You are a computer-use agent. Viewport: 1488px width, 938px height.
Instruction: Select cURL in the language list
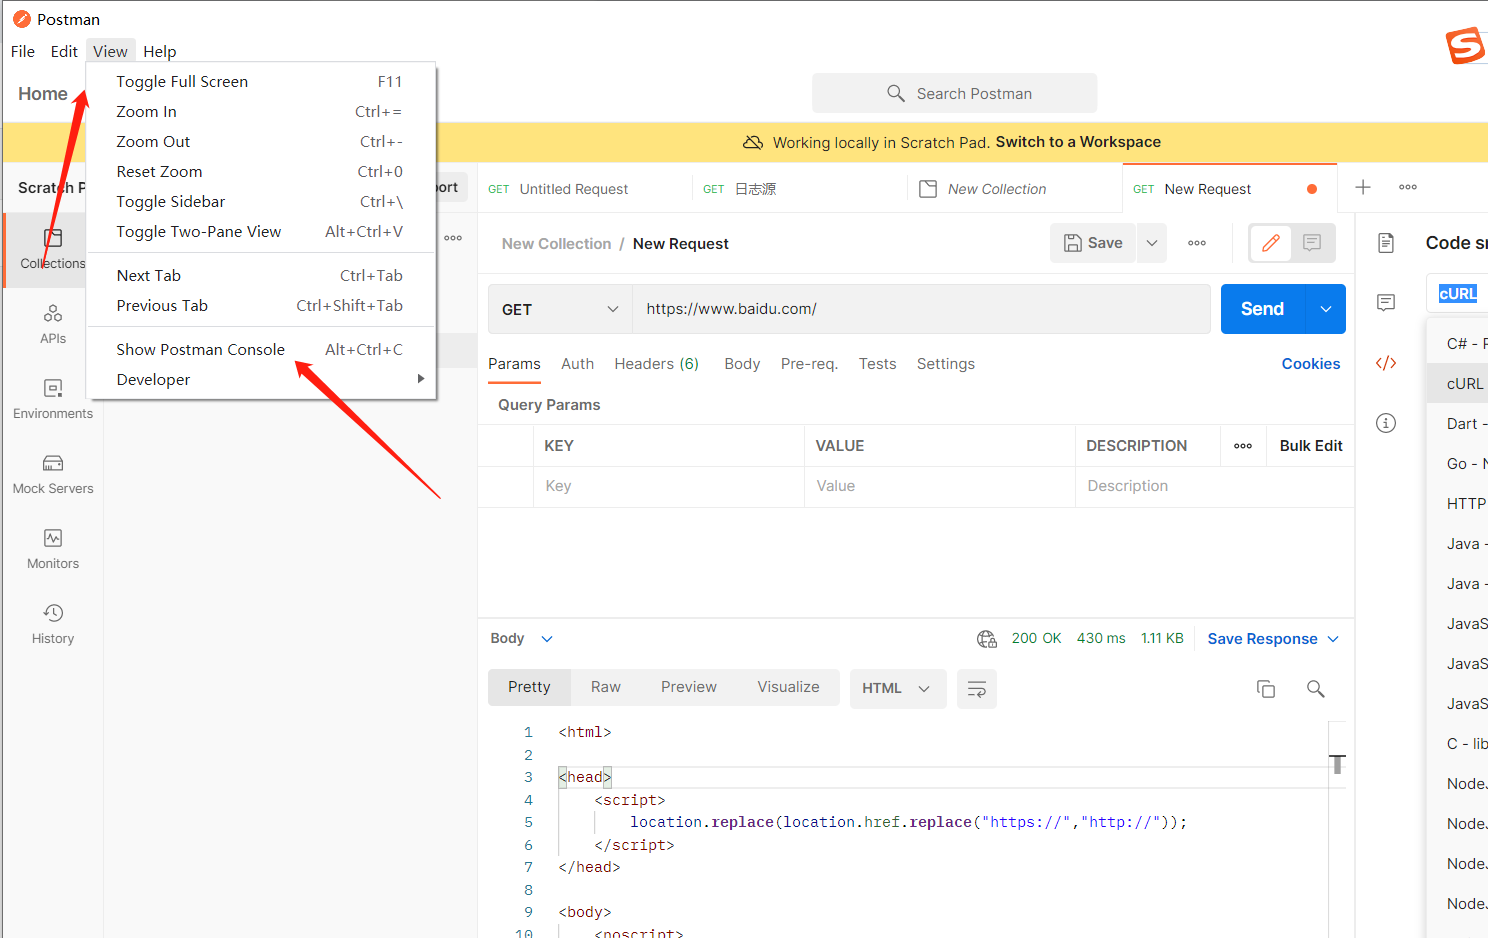(1458, 384)
